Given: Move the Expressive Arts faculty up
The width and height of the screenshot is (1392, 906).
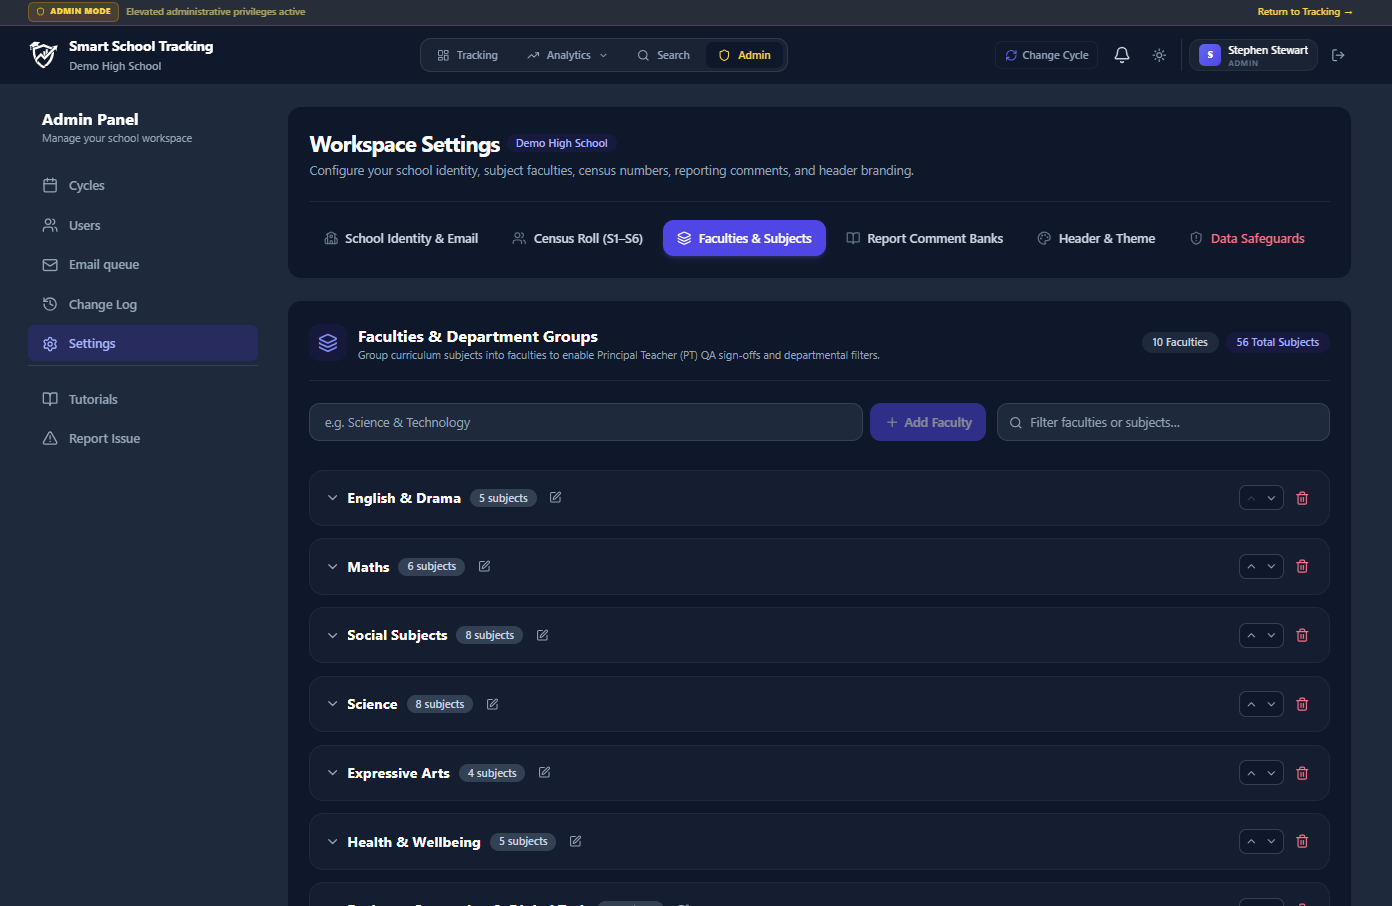Looking at the screenshot, I should [x=1251, y=773].
